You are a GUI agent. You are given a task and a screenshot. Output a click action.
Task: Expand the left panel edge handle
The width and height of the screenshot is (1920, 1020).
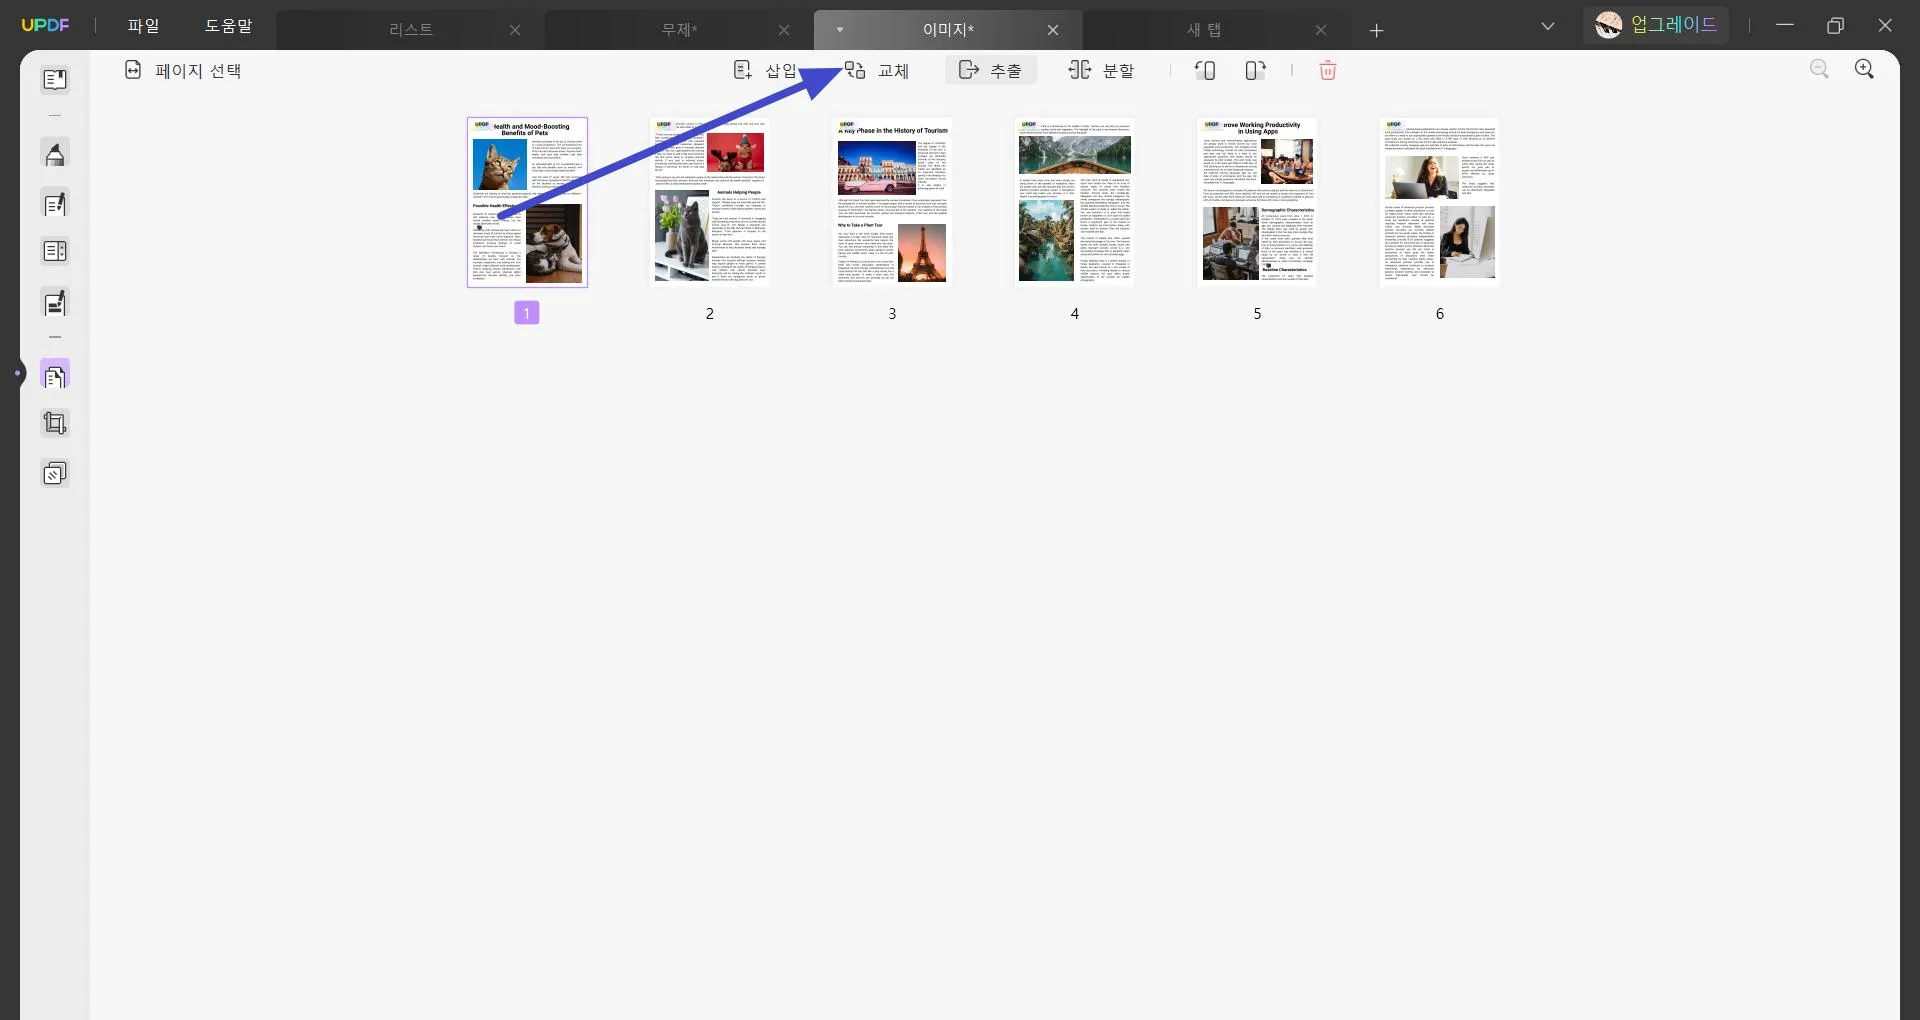click(17, 374)
